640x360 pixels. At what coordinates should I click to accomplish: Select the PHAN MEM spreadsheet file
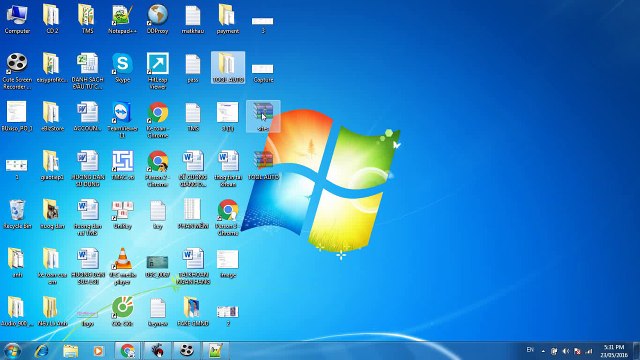[193, 214]
